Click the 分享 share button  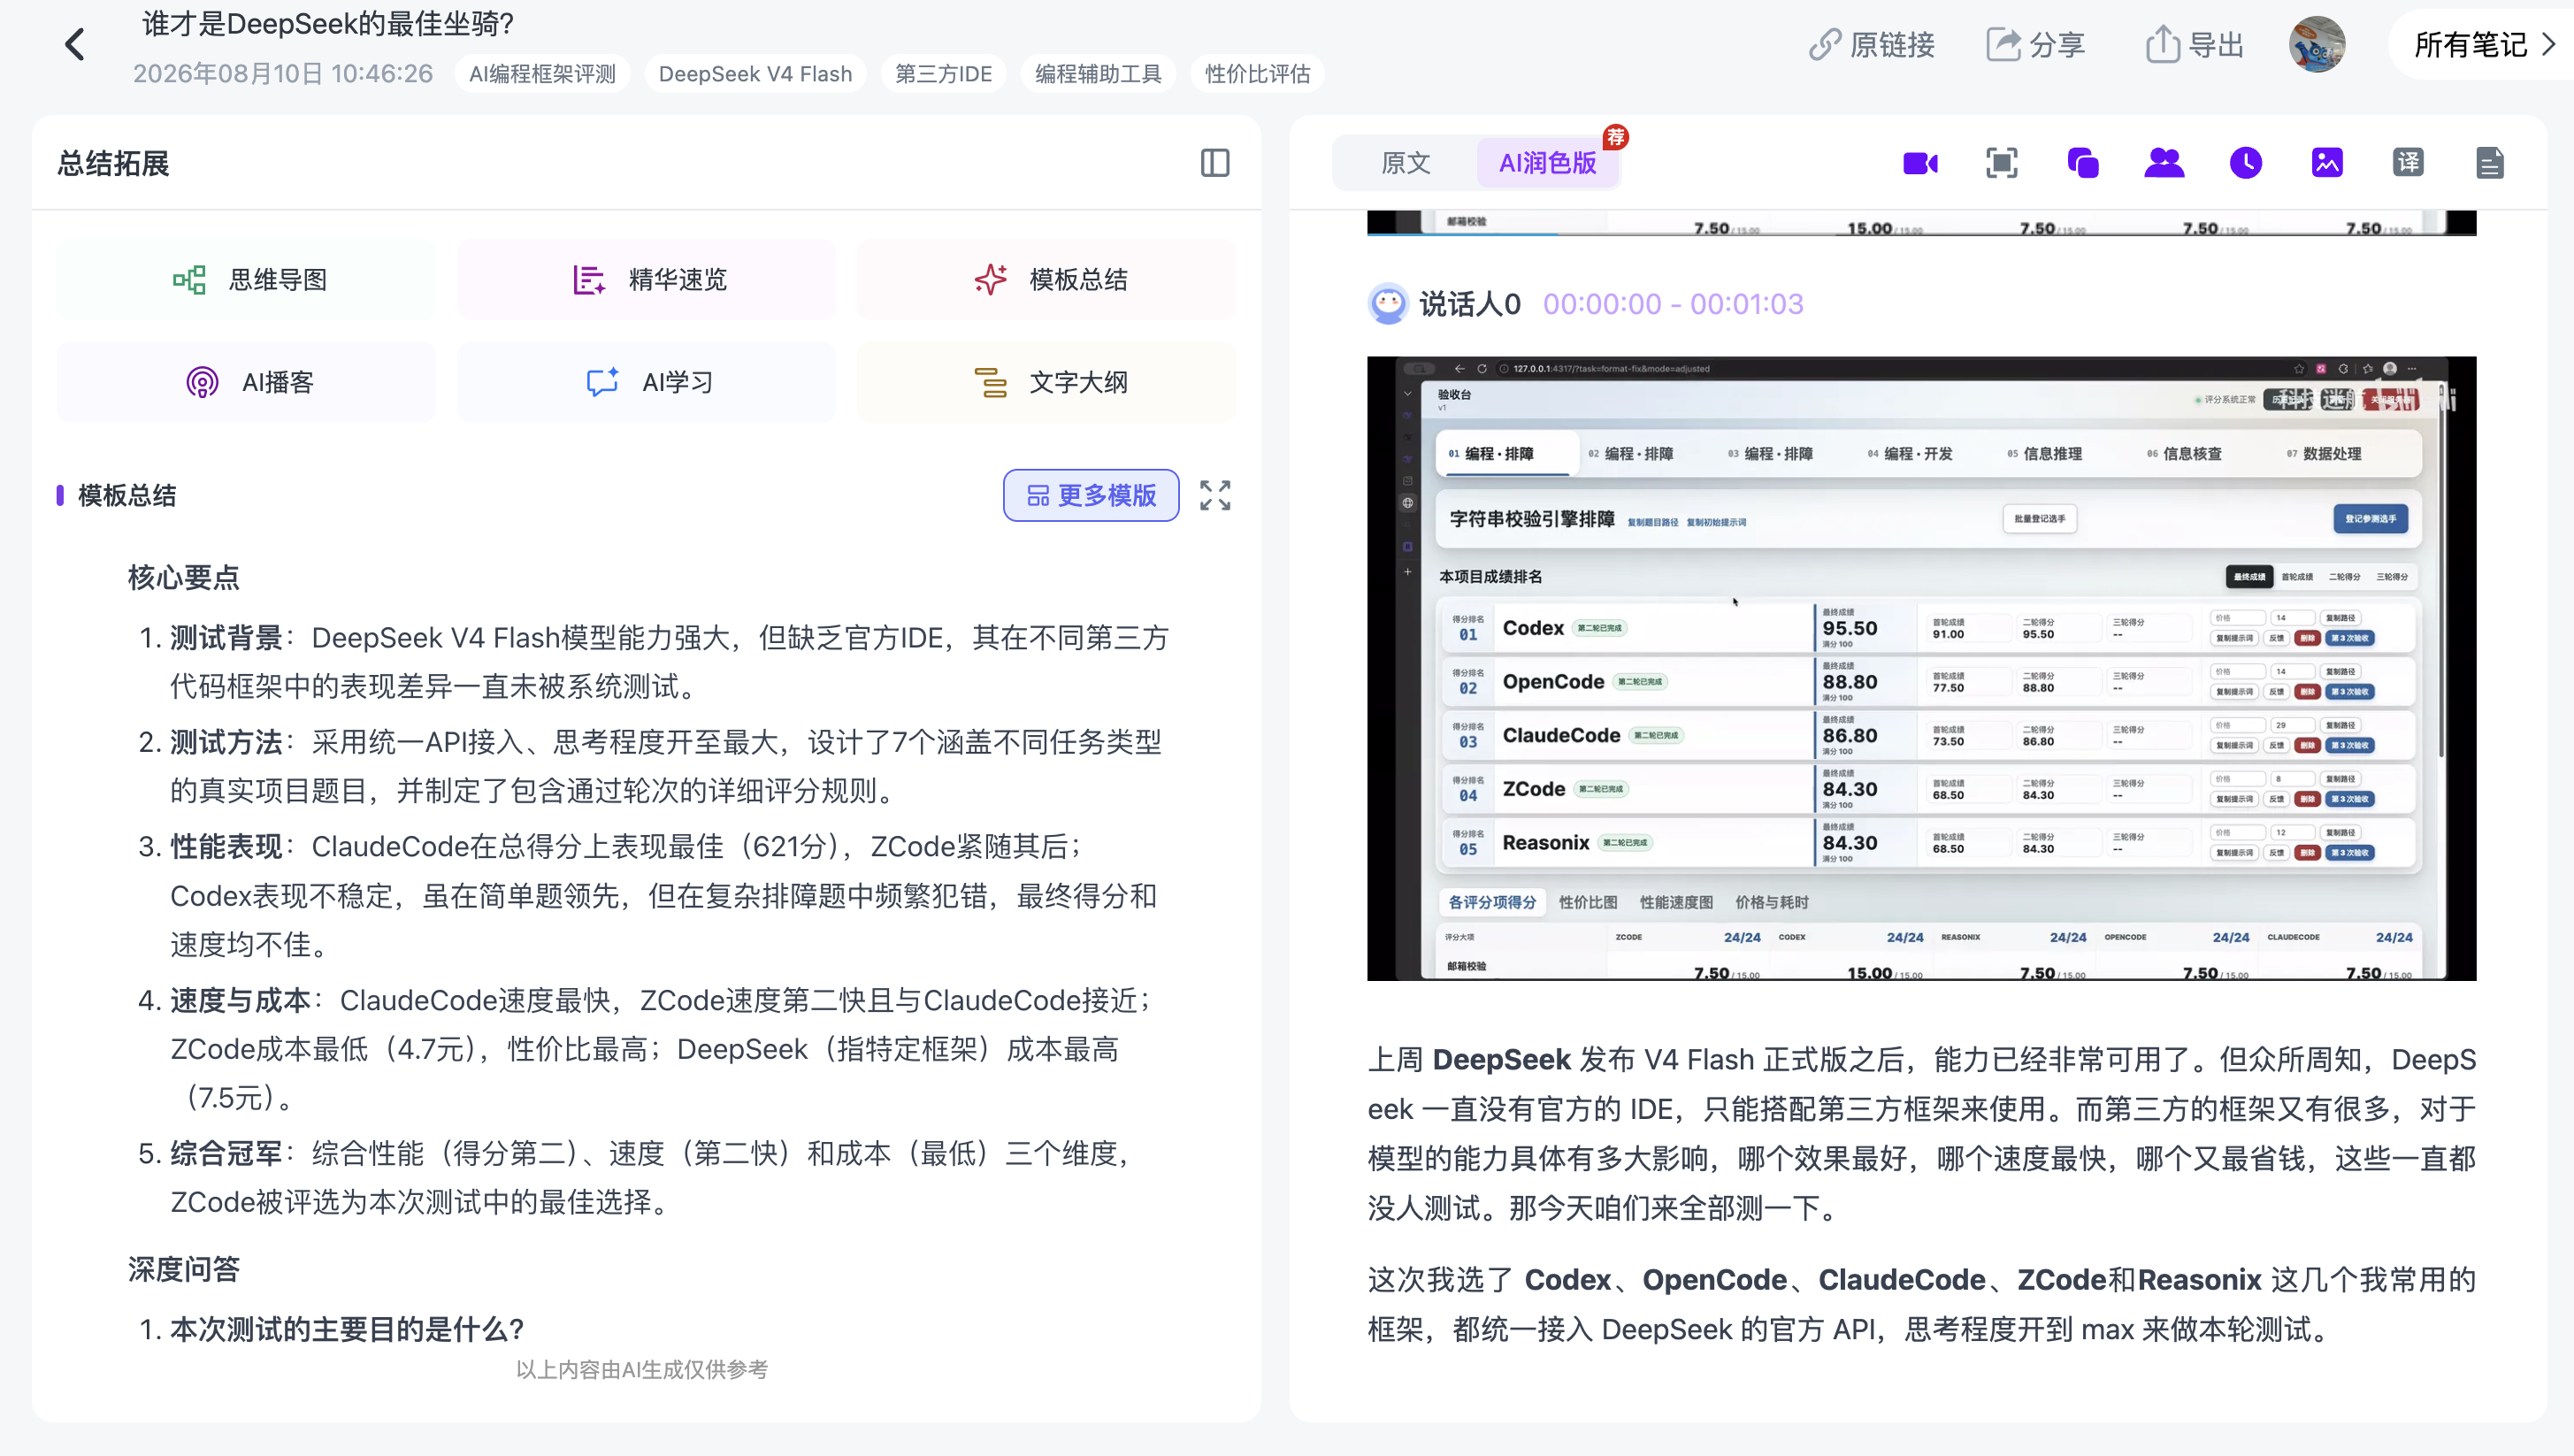(x=2035, y=44)
